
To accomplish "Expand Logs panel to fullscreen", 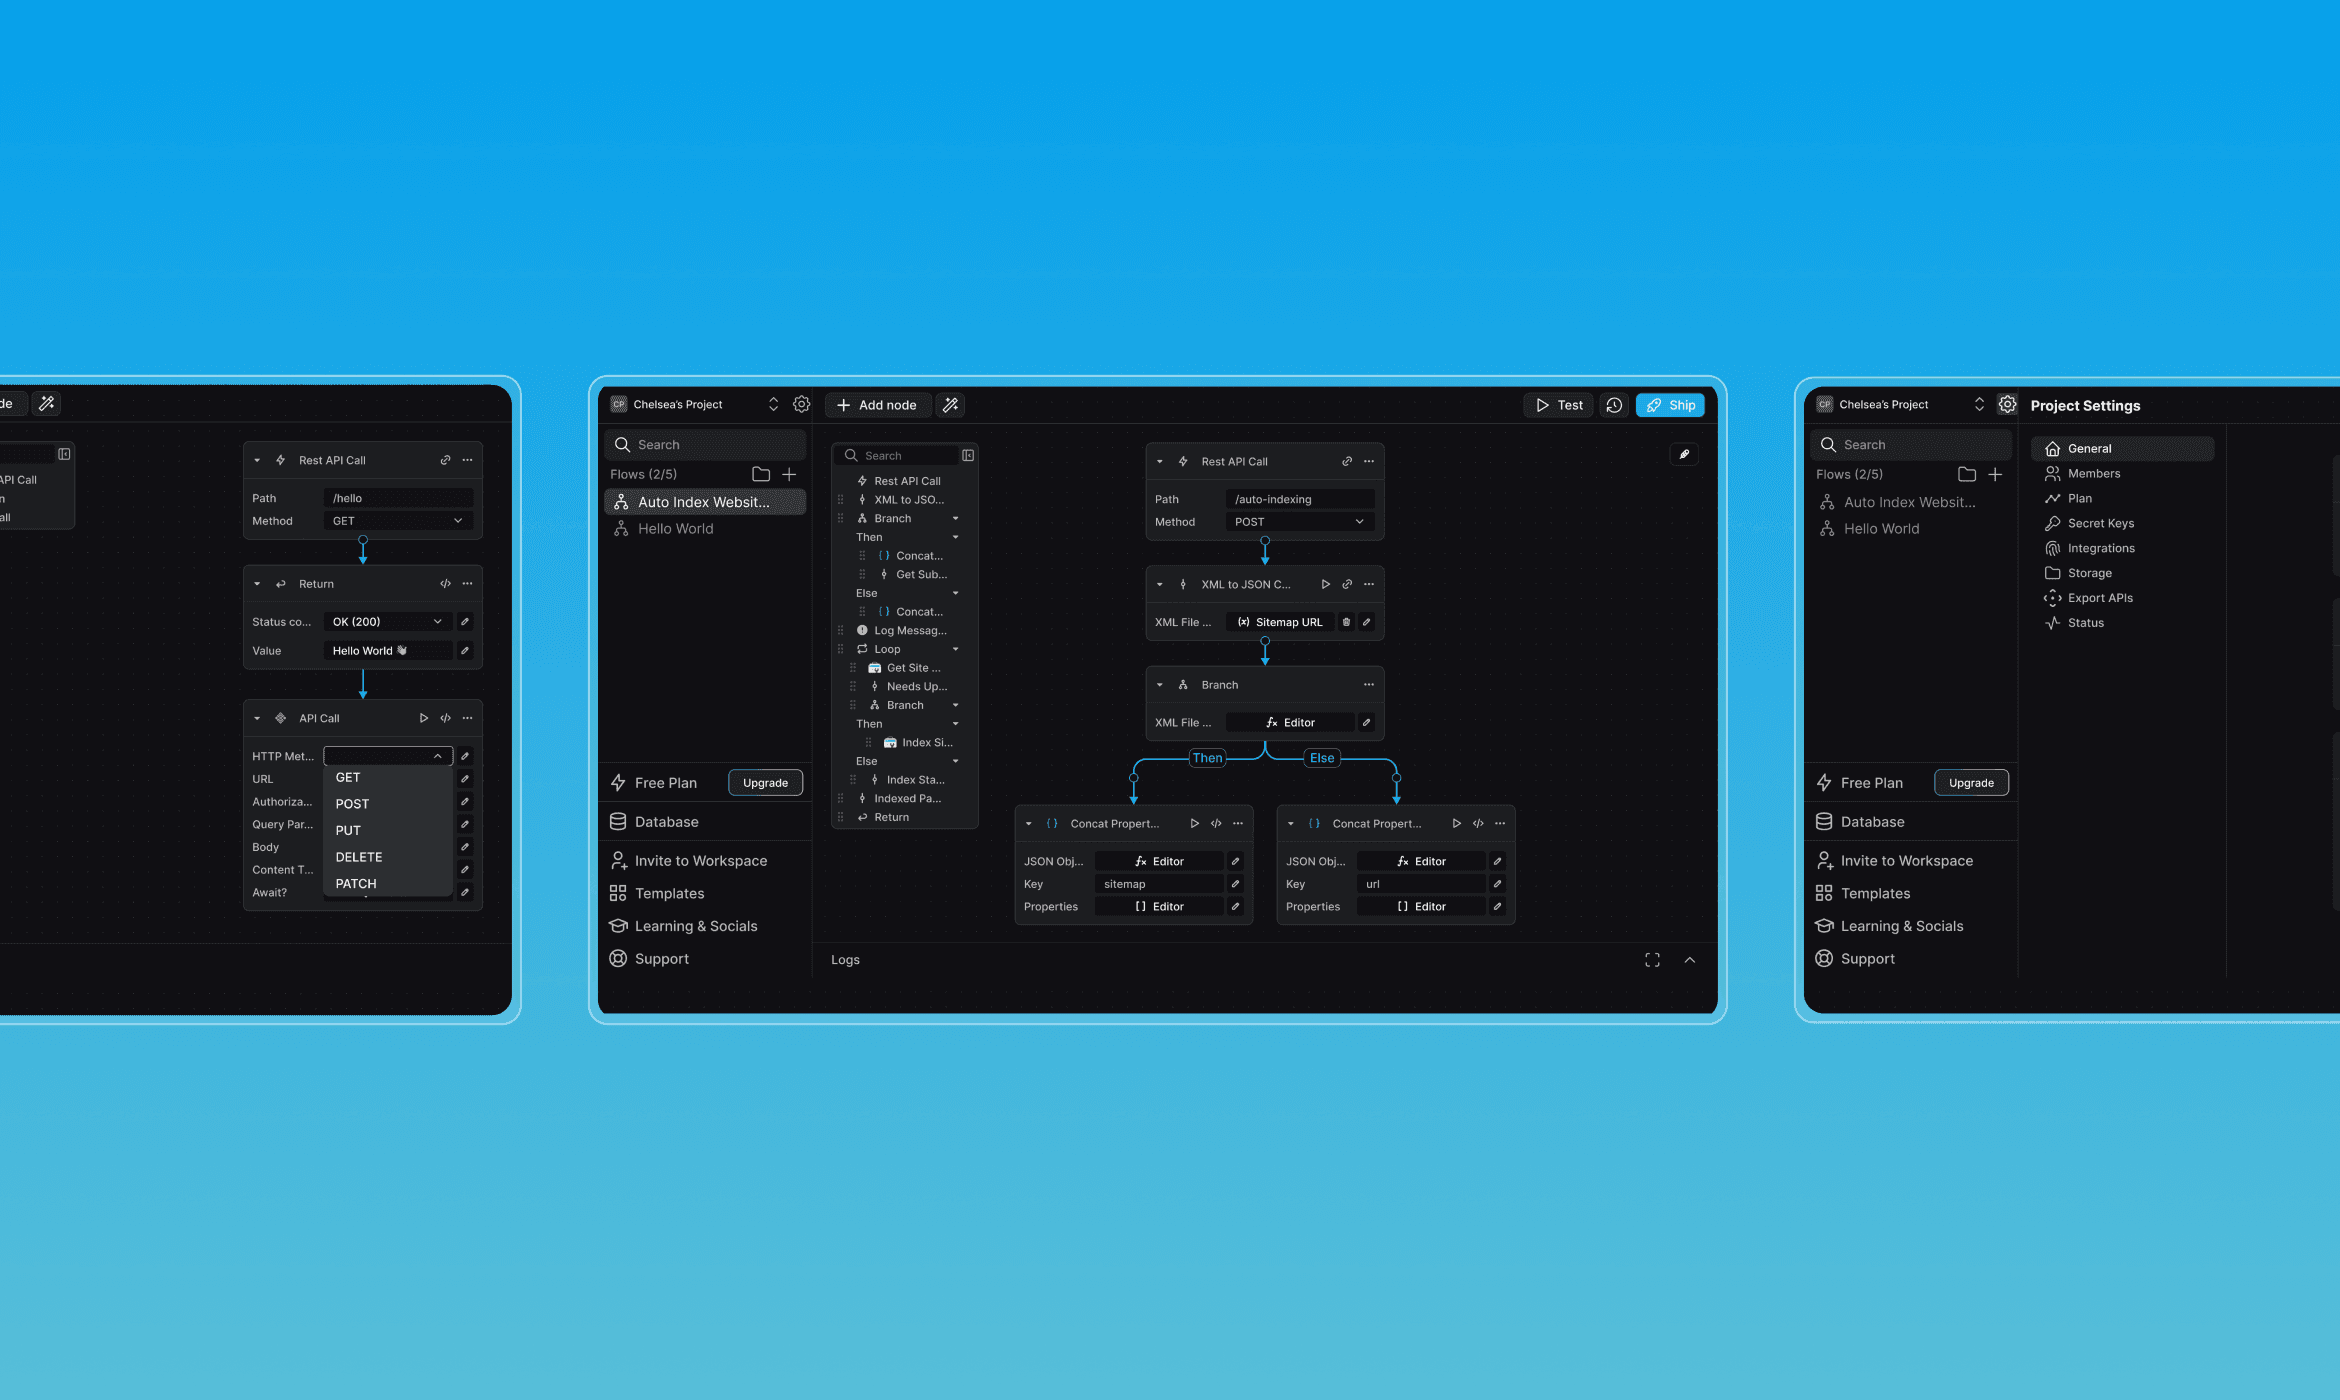I will pos(1652,960).
